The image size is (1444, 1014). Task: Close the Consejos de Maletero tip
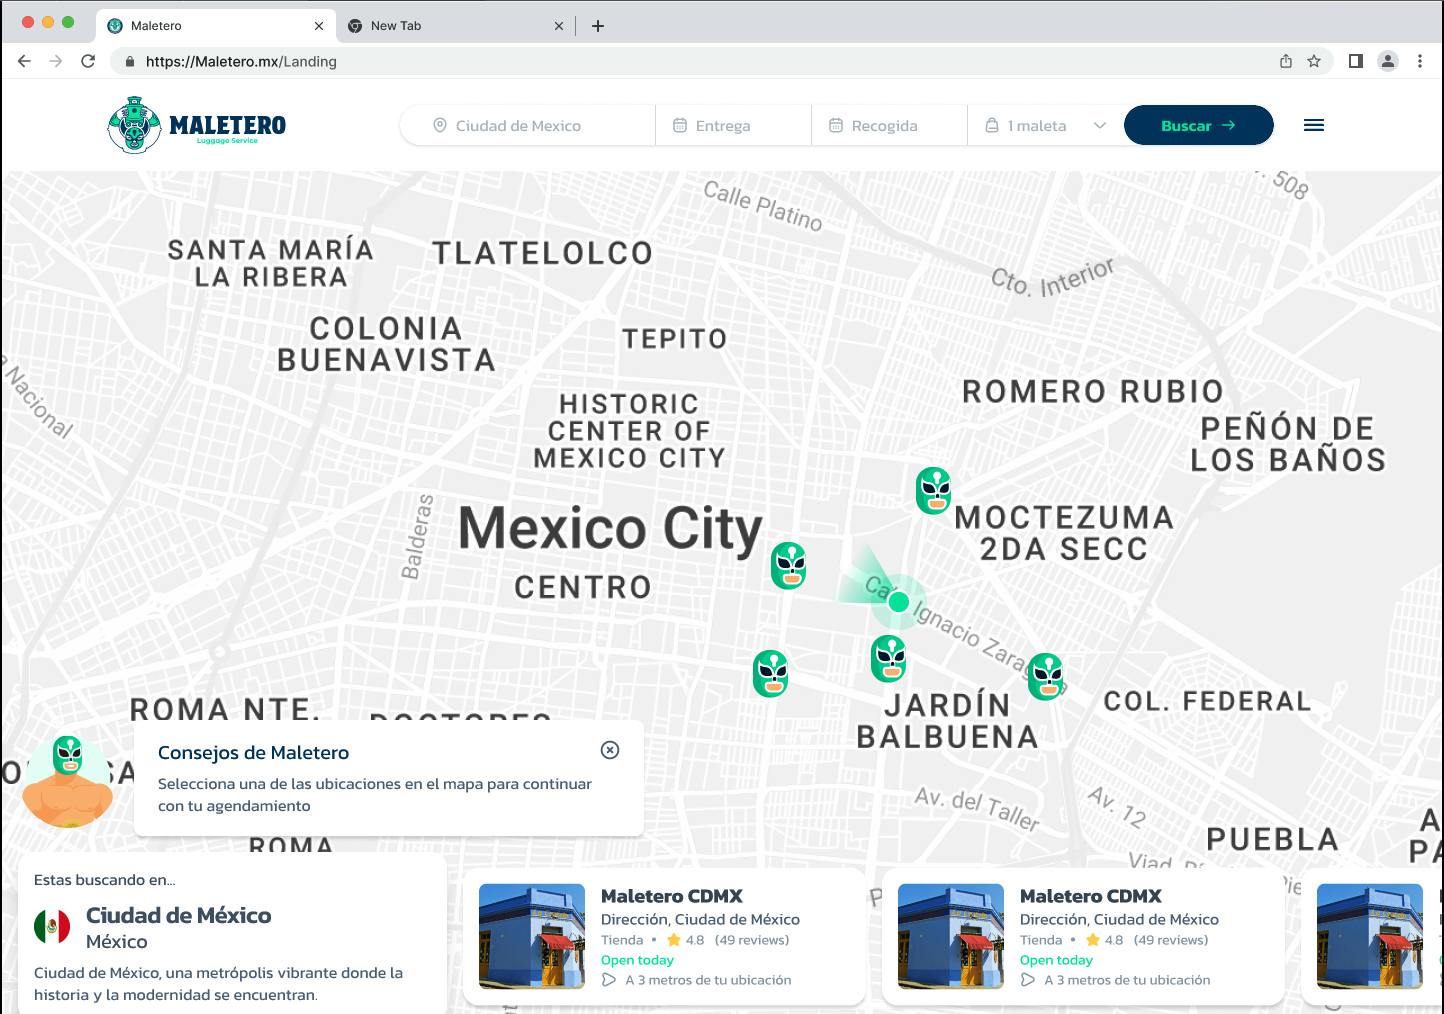[610, 750]
